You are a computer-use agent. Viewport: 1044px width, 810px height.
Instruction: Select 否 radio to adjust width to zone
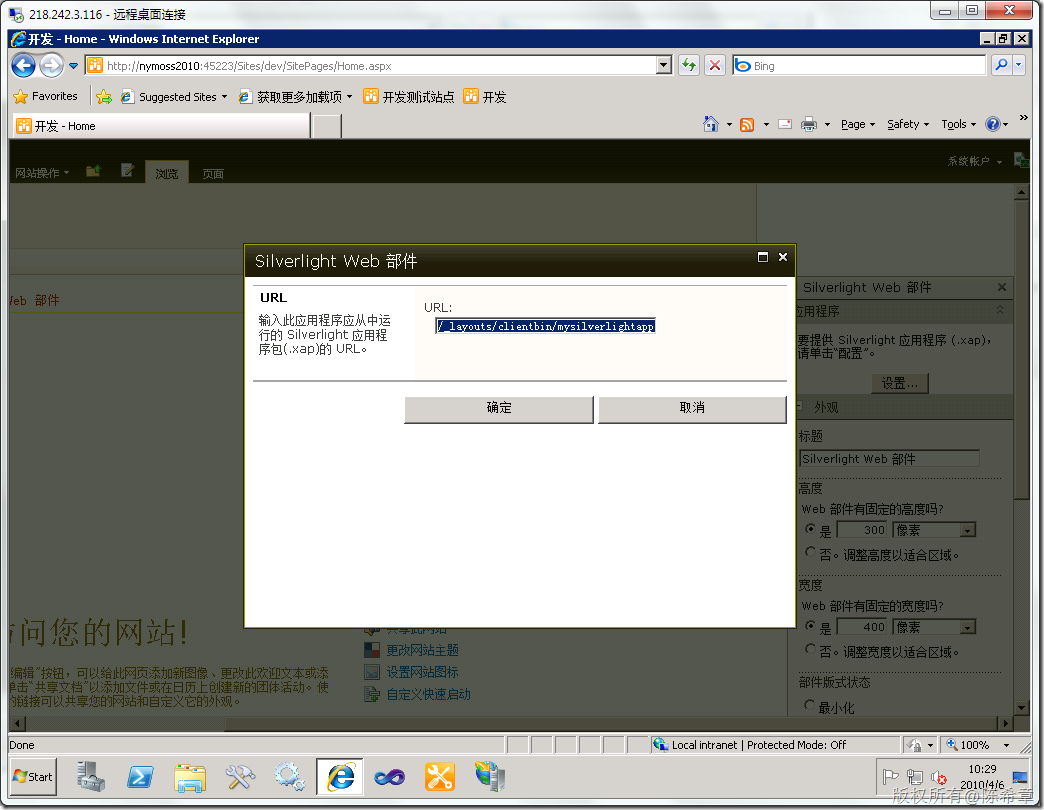(810, 648)
